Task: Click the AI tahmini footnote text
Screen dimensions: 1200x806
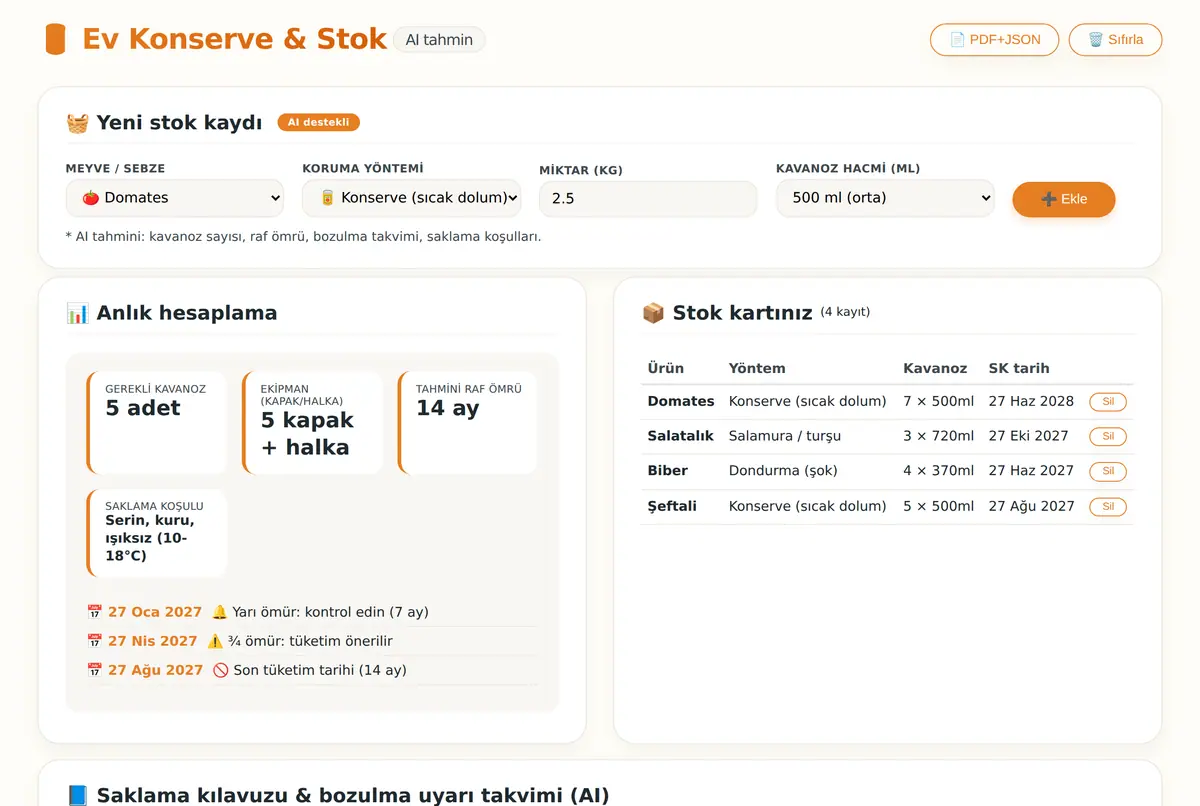Action: 303,237
